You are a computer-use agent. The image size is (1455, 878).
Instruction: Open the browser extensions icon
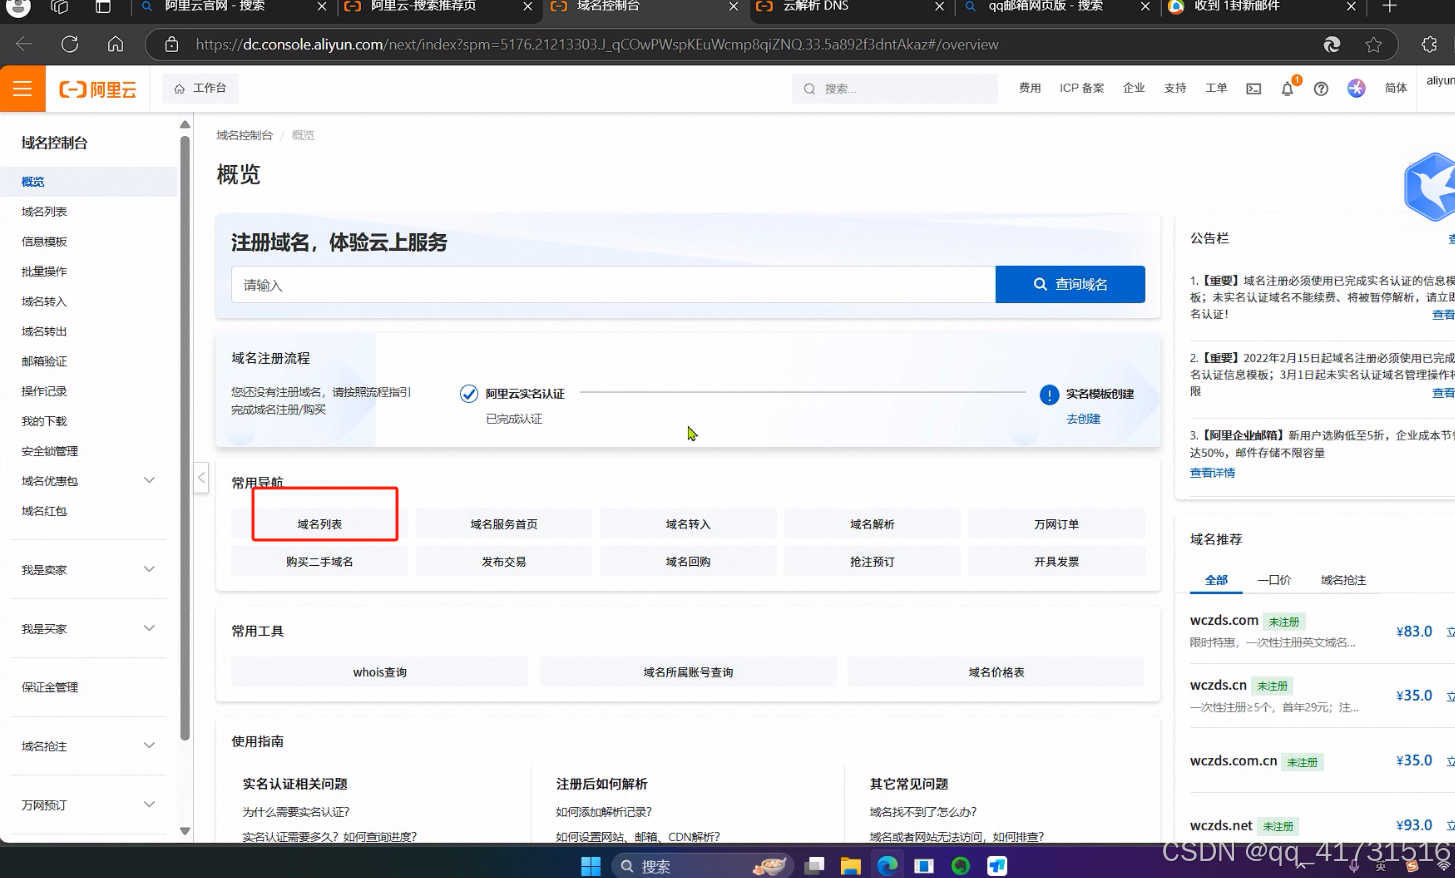click(x=1429, y=44)
